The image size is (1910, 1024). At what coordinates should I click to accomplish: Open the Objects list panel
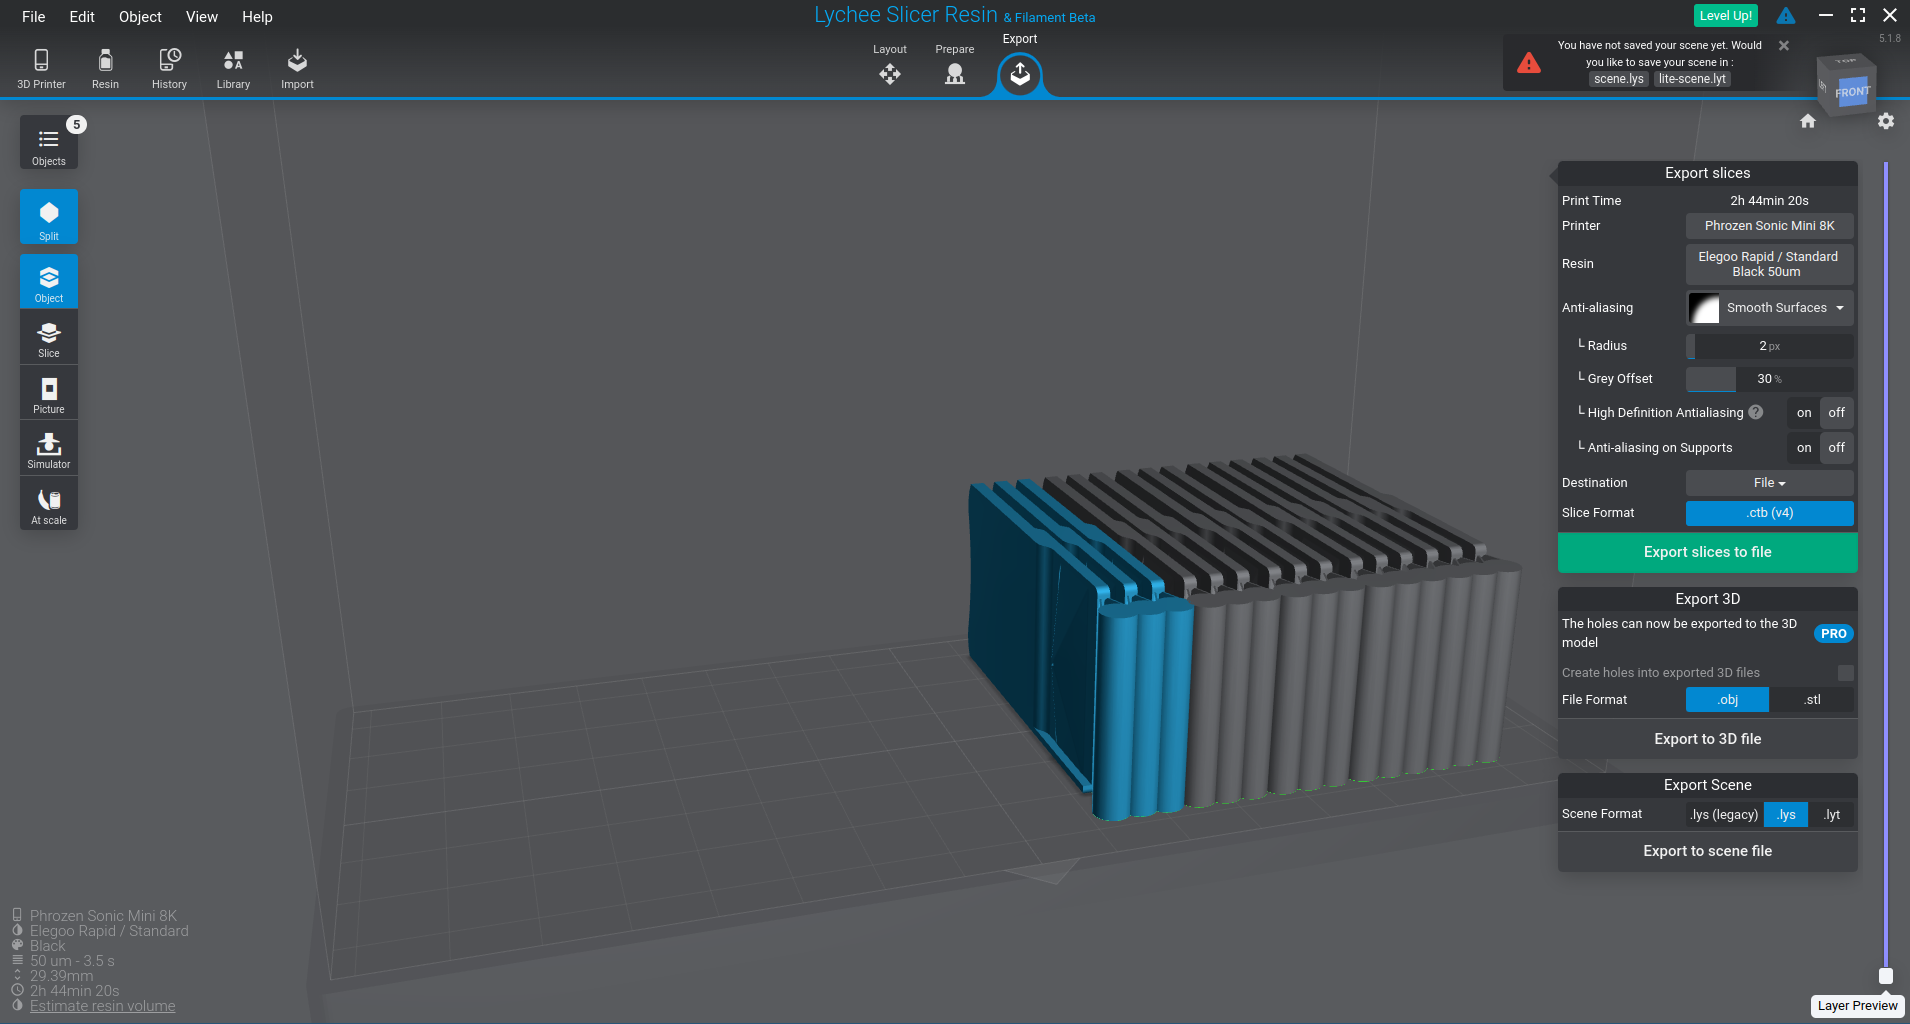click(49, 143)
